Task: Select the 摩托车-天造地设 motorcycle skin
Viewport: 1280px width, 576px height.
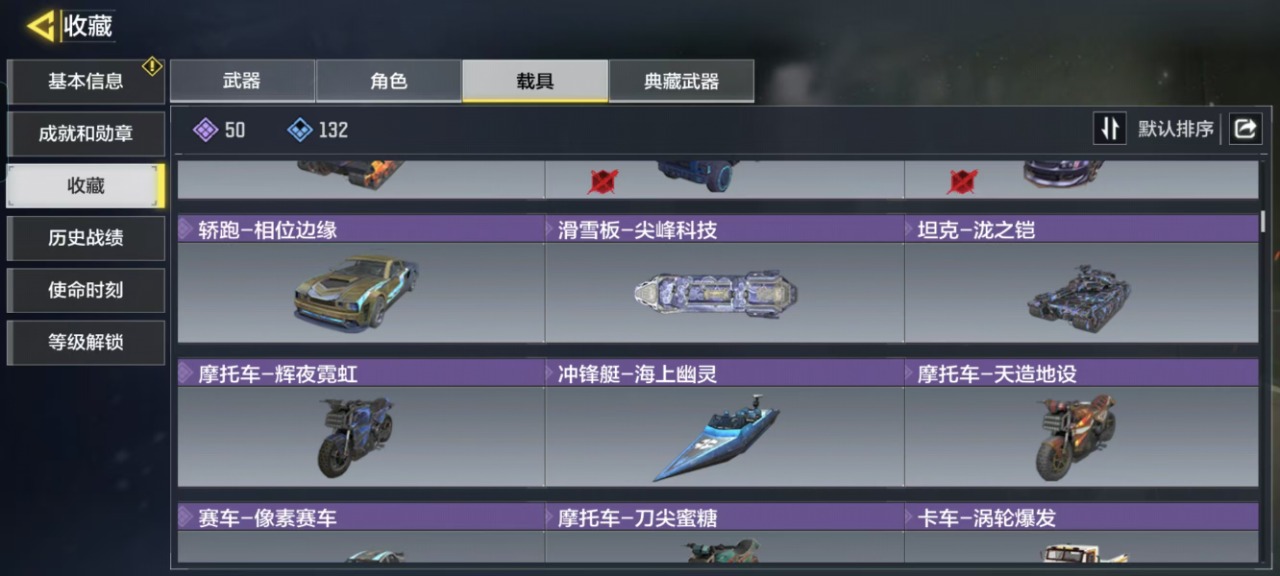Action: (1081, 437)
